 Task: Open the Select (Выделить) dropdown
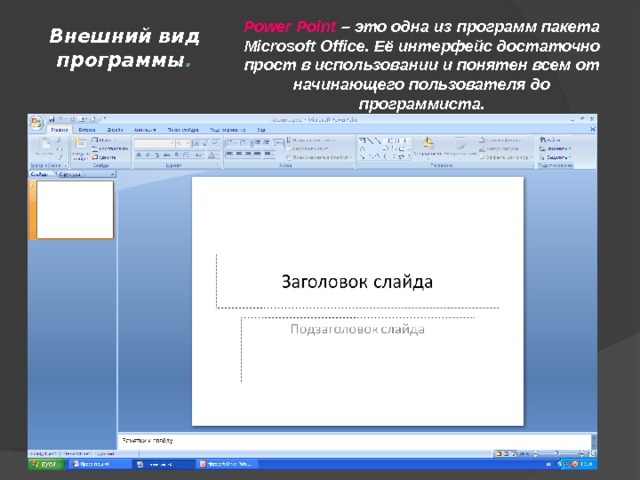pyautogui.click(x=554, y=157)
